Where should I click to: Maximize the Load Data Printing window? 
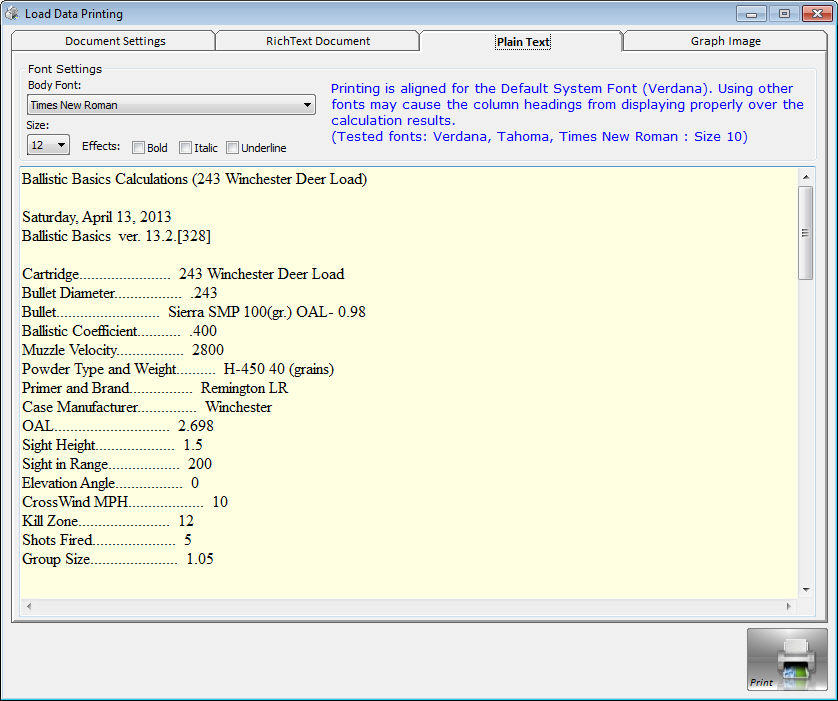coord(783,13)
